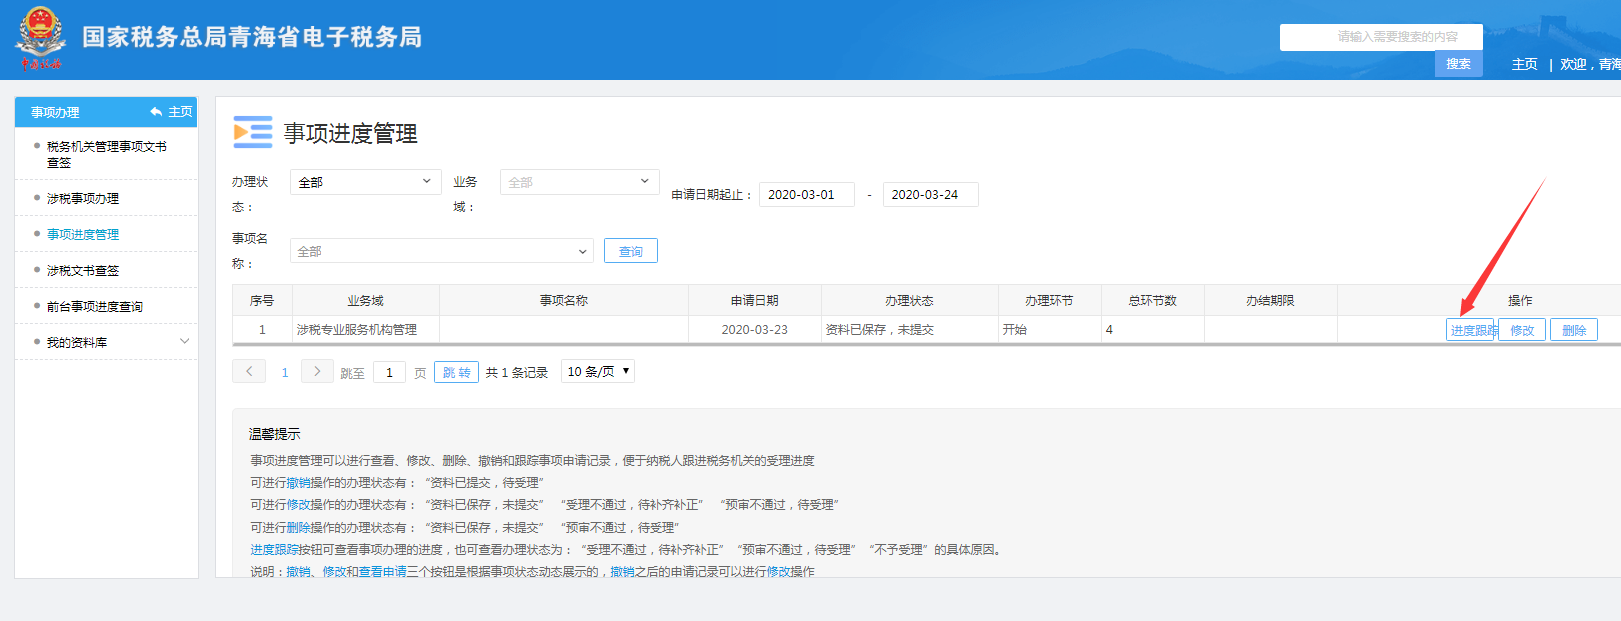Click the 办理环节 column header
Screen dimensions: 1621x621
coord(1049,300)
